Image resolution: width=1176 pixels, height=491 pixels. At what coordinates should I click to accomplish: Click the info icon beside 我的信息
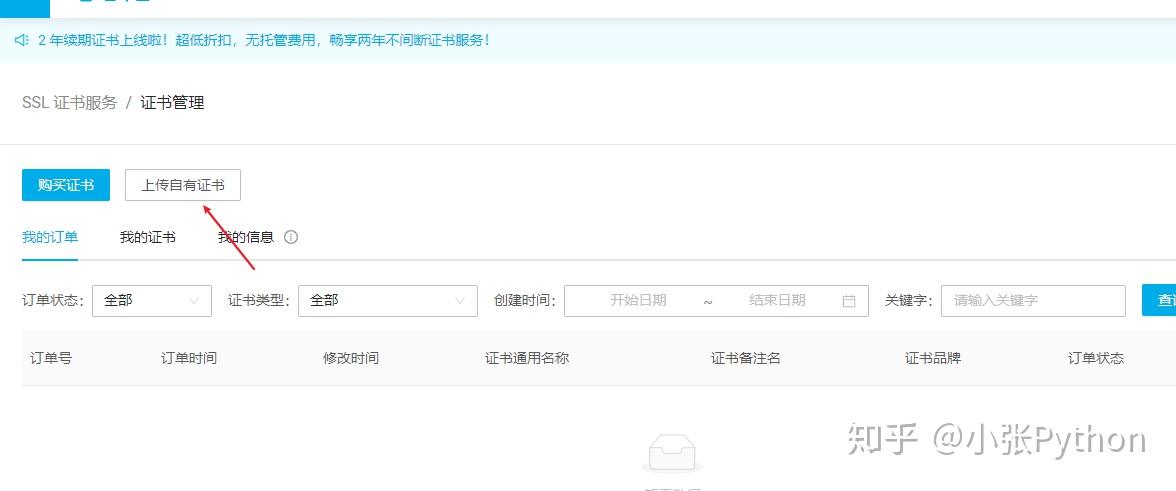(x=291, y=238)
